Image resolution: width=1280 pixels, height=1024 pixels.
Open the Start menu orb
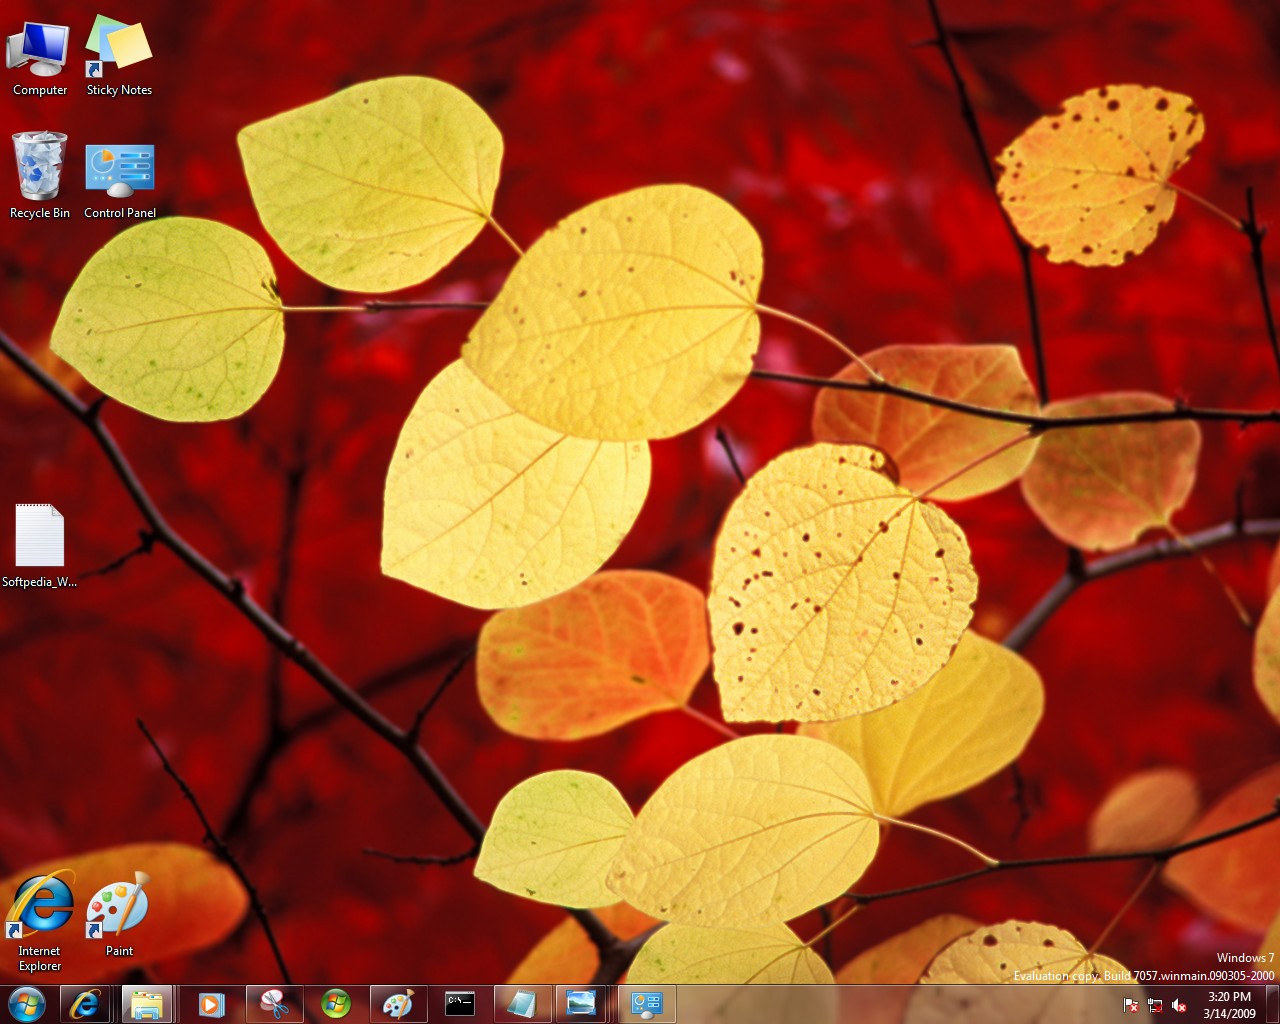coord(27,1003)
